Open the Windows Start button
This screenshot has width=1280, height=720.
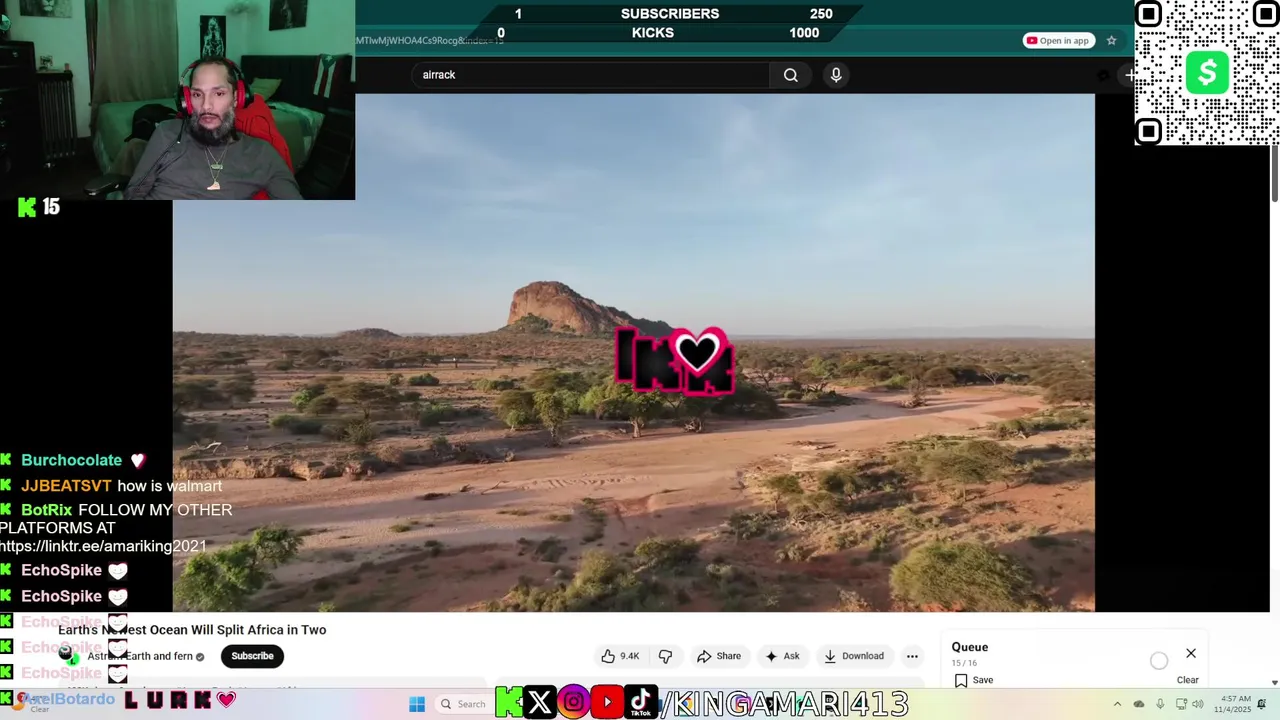click(x=417, y=704)
